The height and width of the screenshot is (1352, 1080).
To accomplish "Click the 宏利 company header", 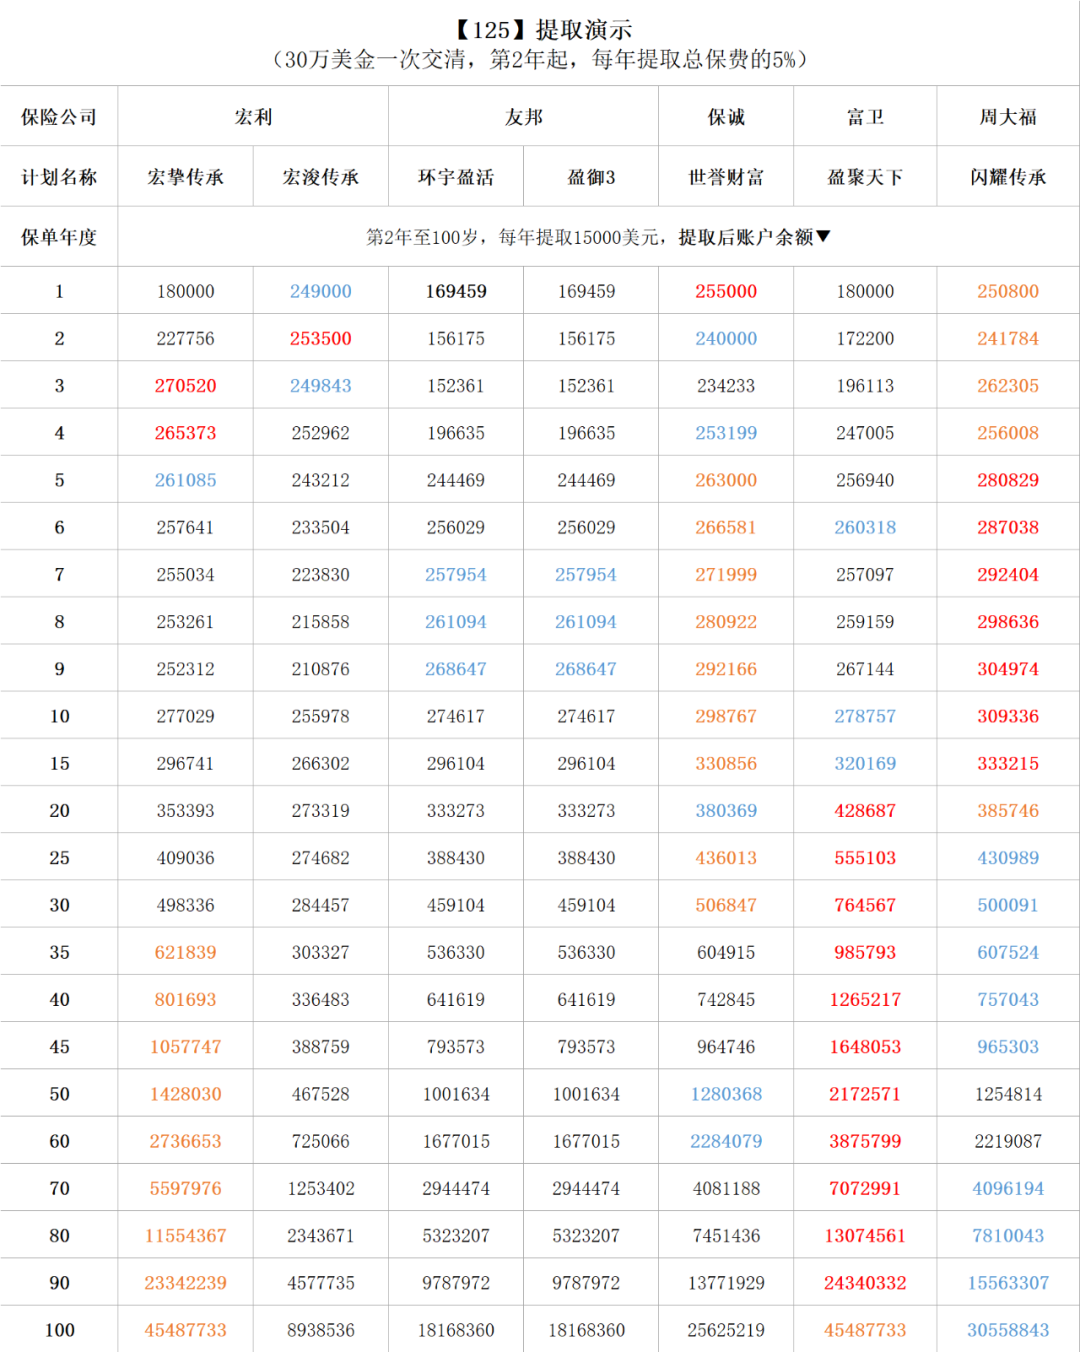I will 253,117.
